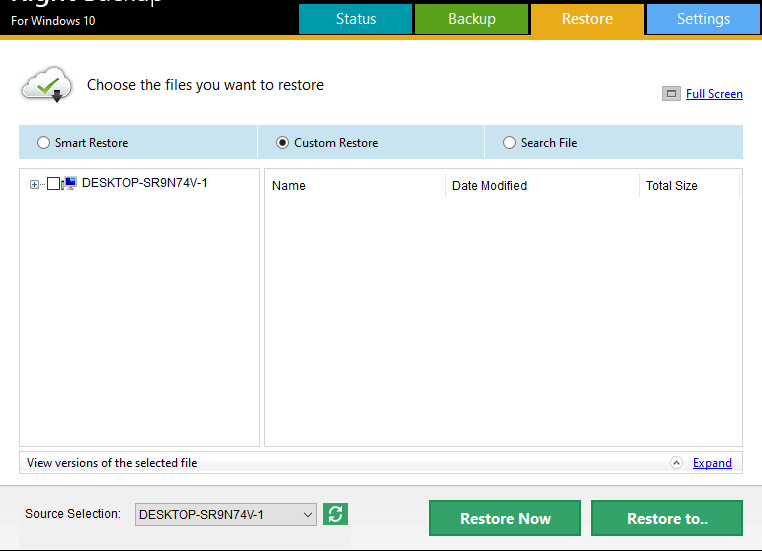Click the circular chevron beside Expand
This screenshot has height=551, width=762.
point(676,463)
